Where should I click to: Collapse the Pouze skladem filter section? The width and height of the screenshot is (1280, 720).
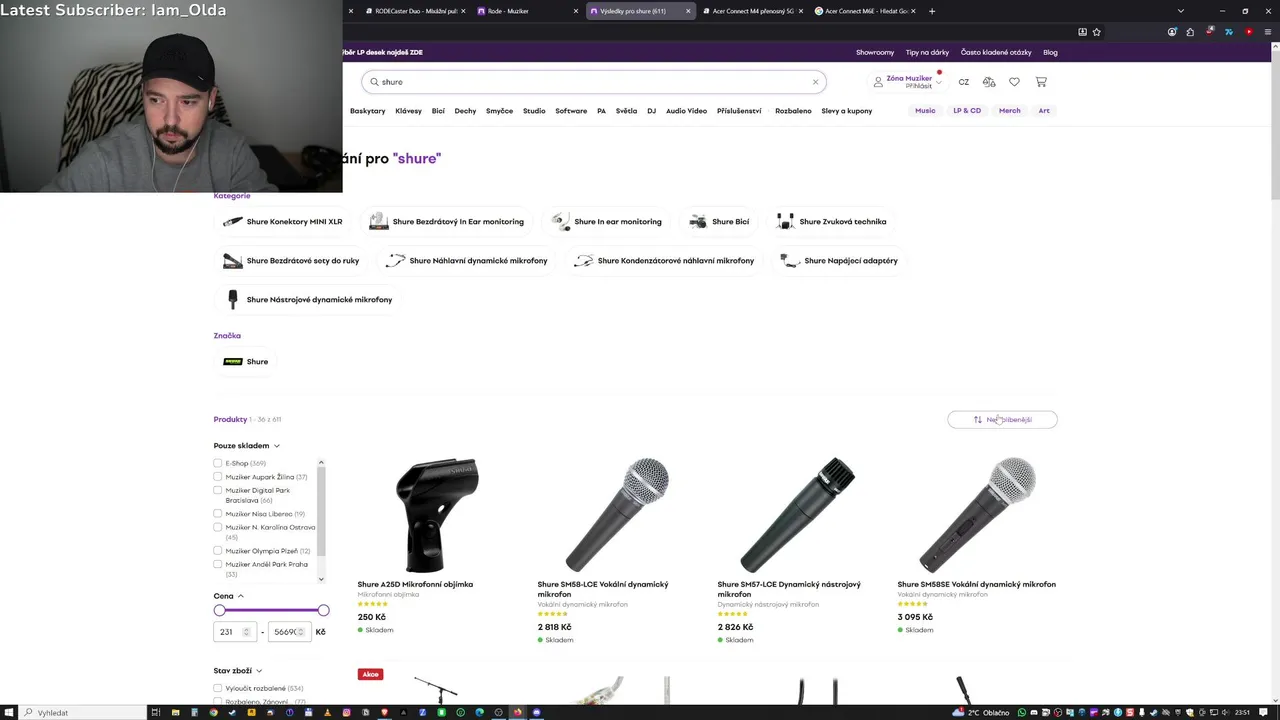tap(247, 446)
